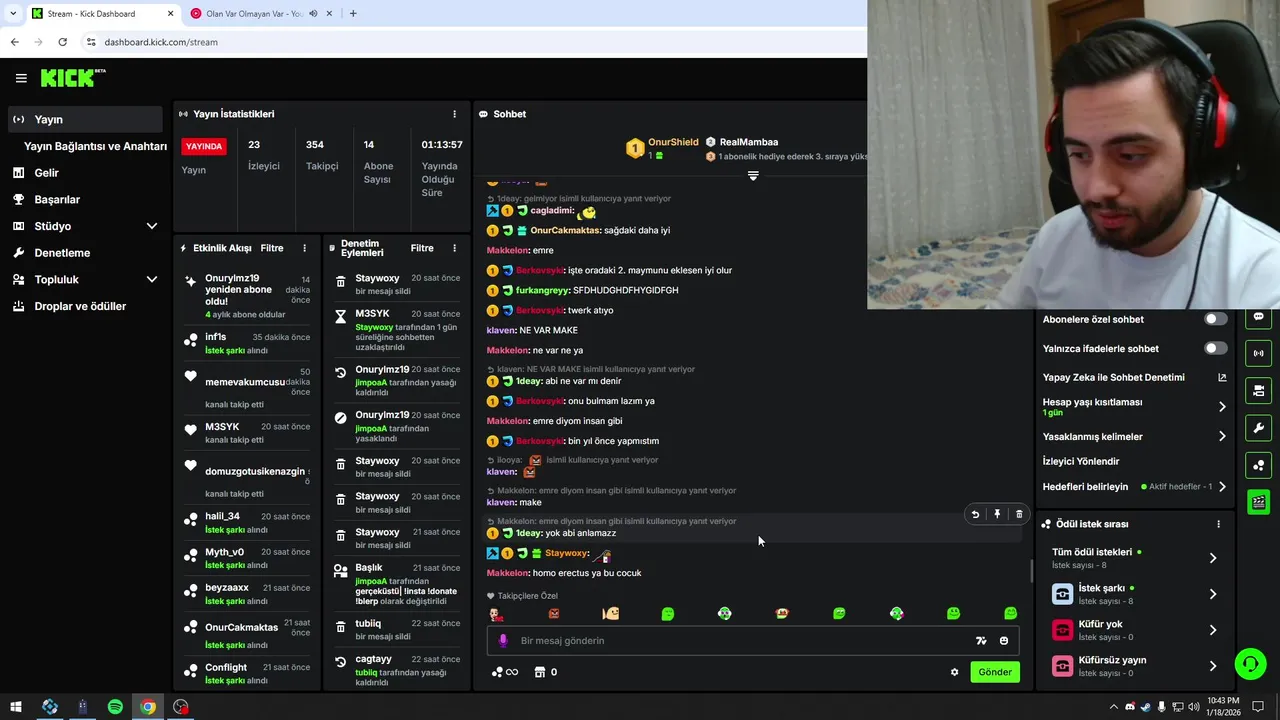Image resolution: width=1280 pixels, height=720 pixels.
Task: Open the layout panel icon in the right rail
Action: pyautogui.click(x=1258, y=390)
